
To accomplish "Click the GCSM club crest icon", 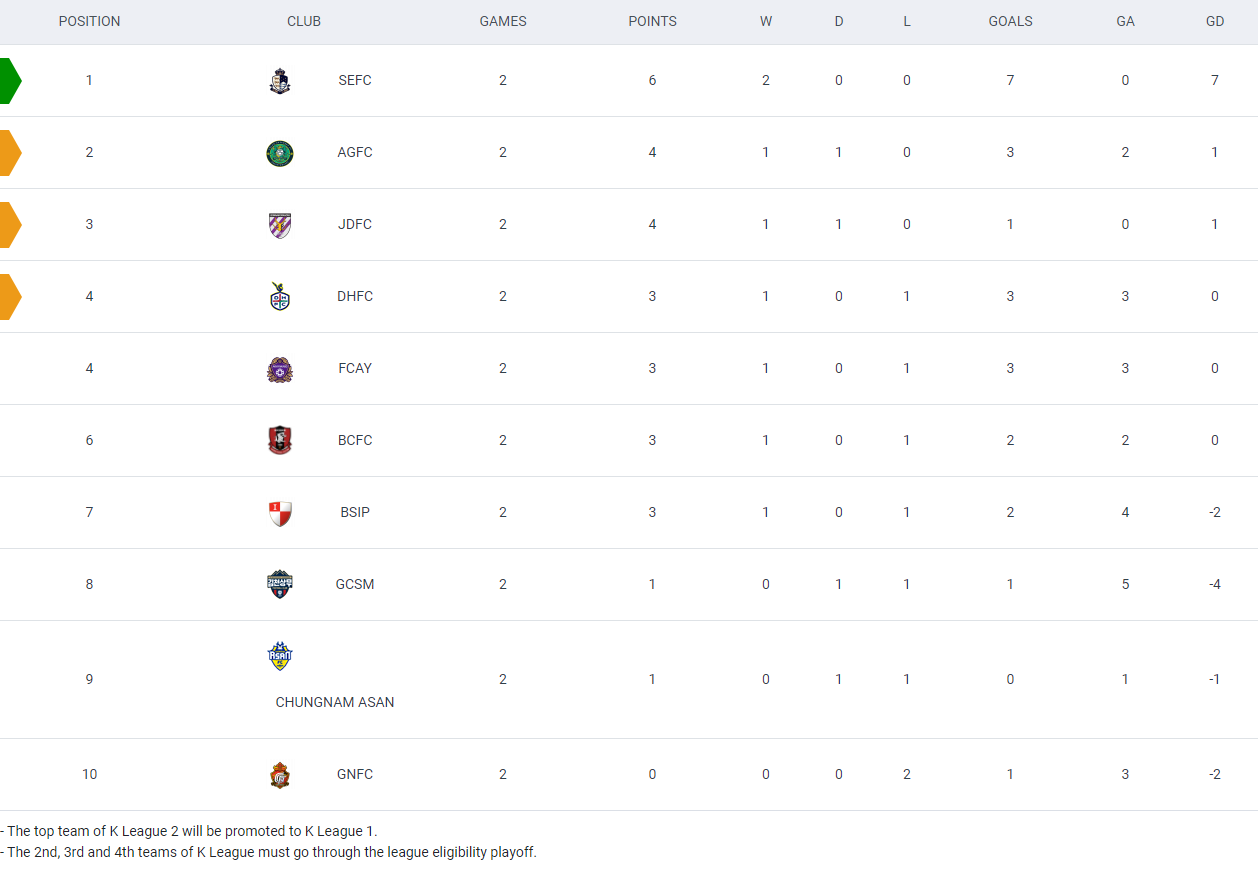I will 280,584.
